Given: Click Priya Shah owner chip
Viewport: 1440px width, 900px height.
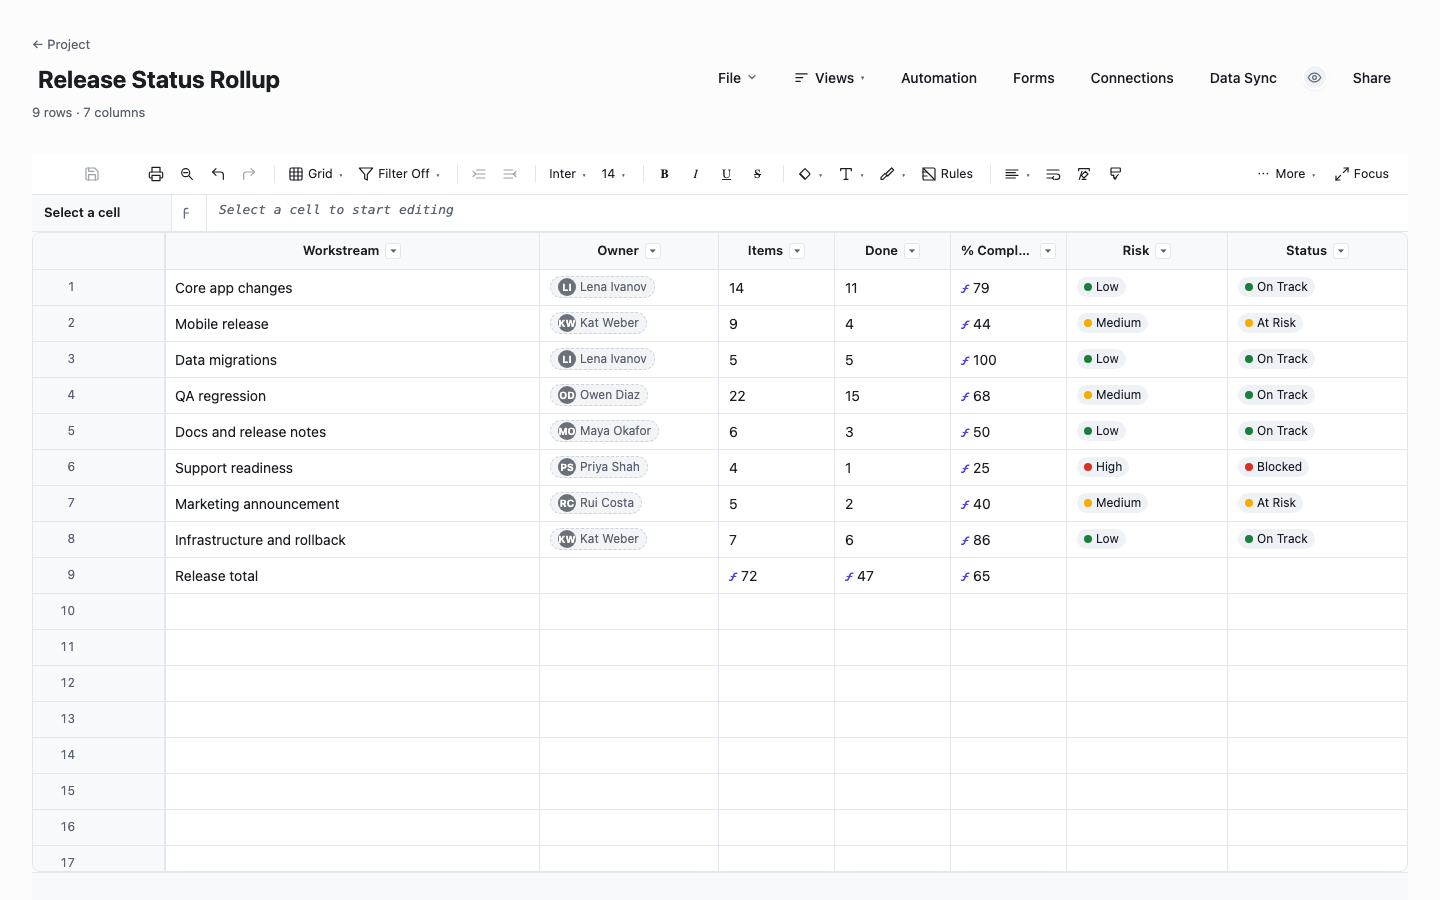Looking at the screenshot, I should [x=599, y=467].
